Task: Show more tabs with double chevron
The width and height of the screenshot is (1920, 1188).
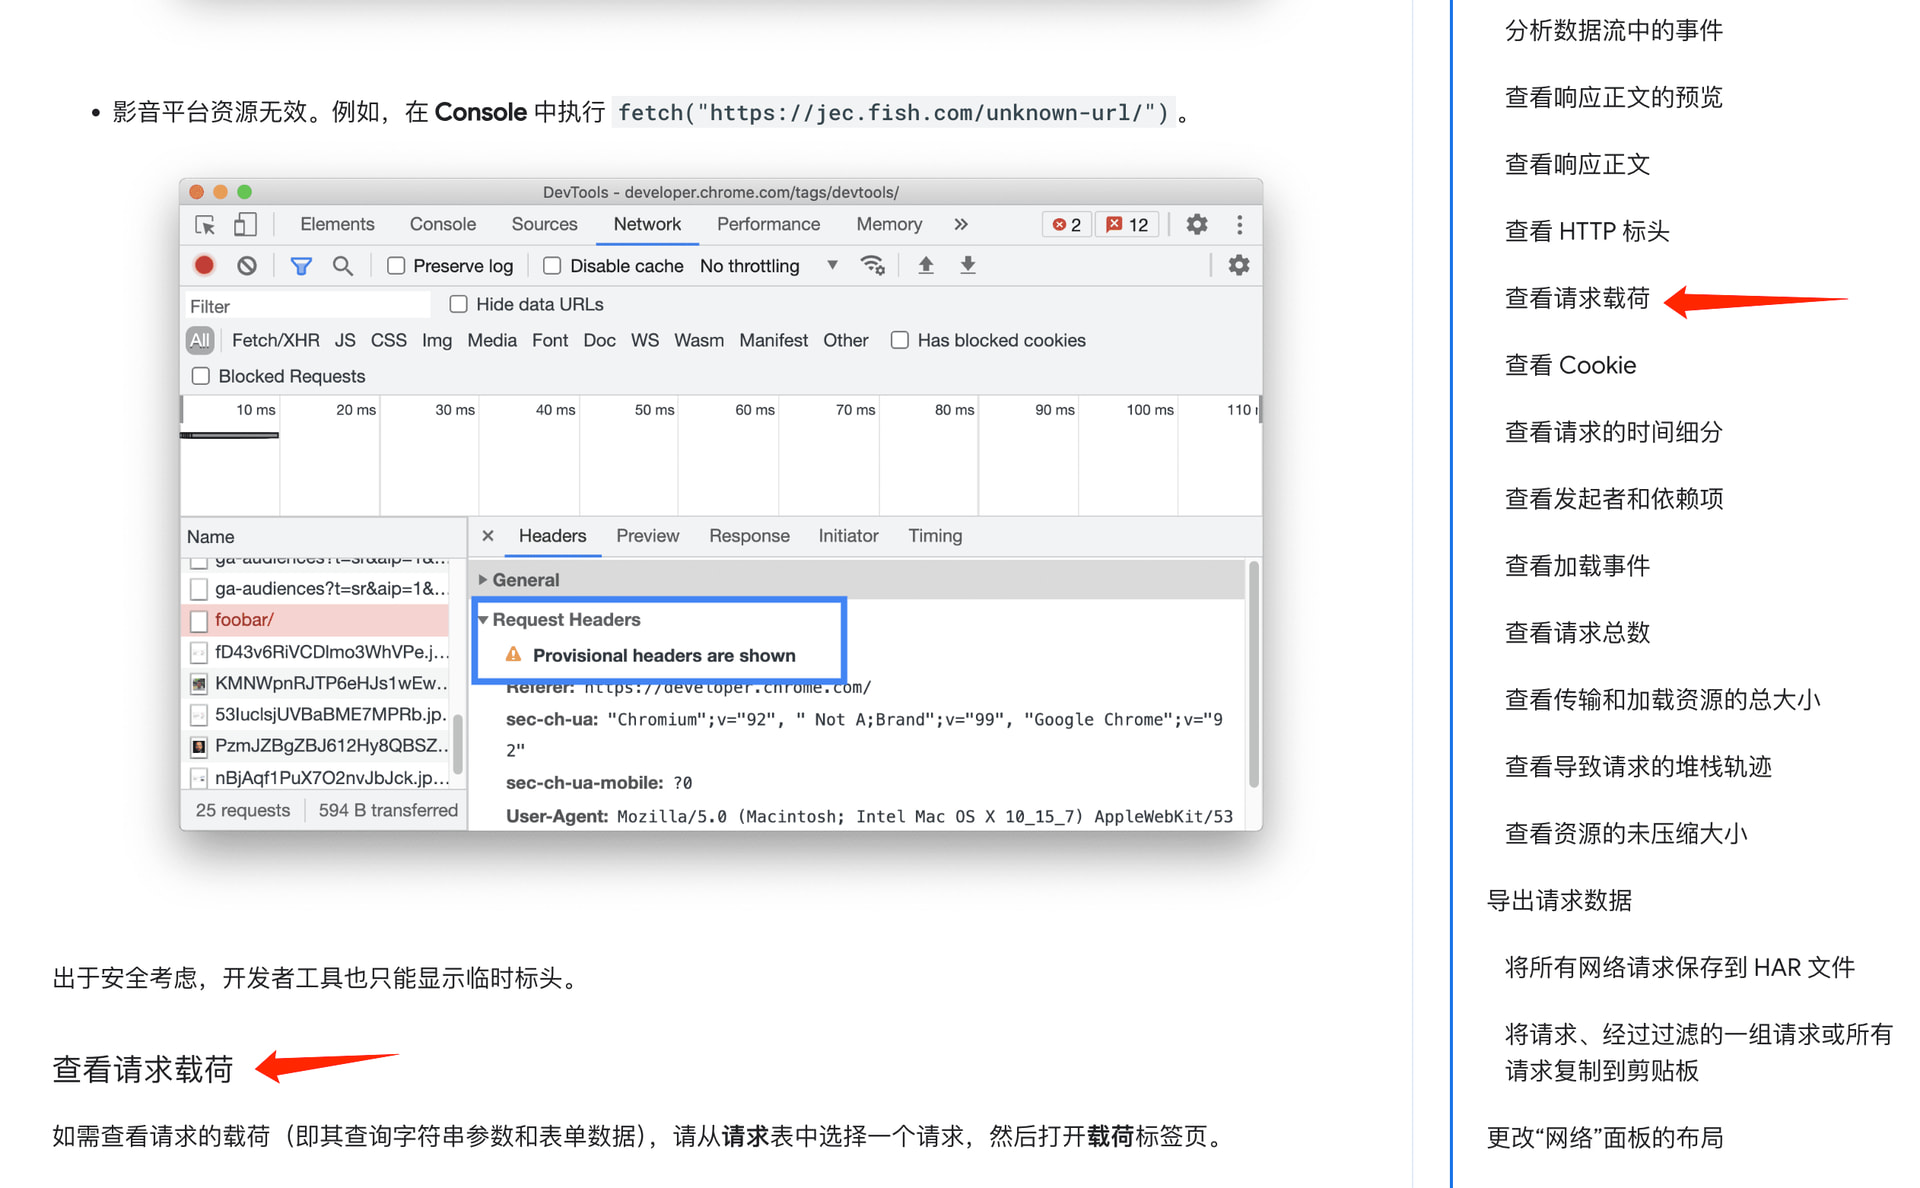Action: [x=961, y=225]
